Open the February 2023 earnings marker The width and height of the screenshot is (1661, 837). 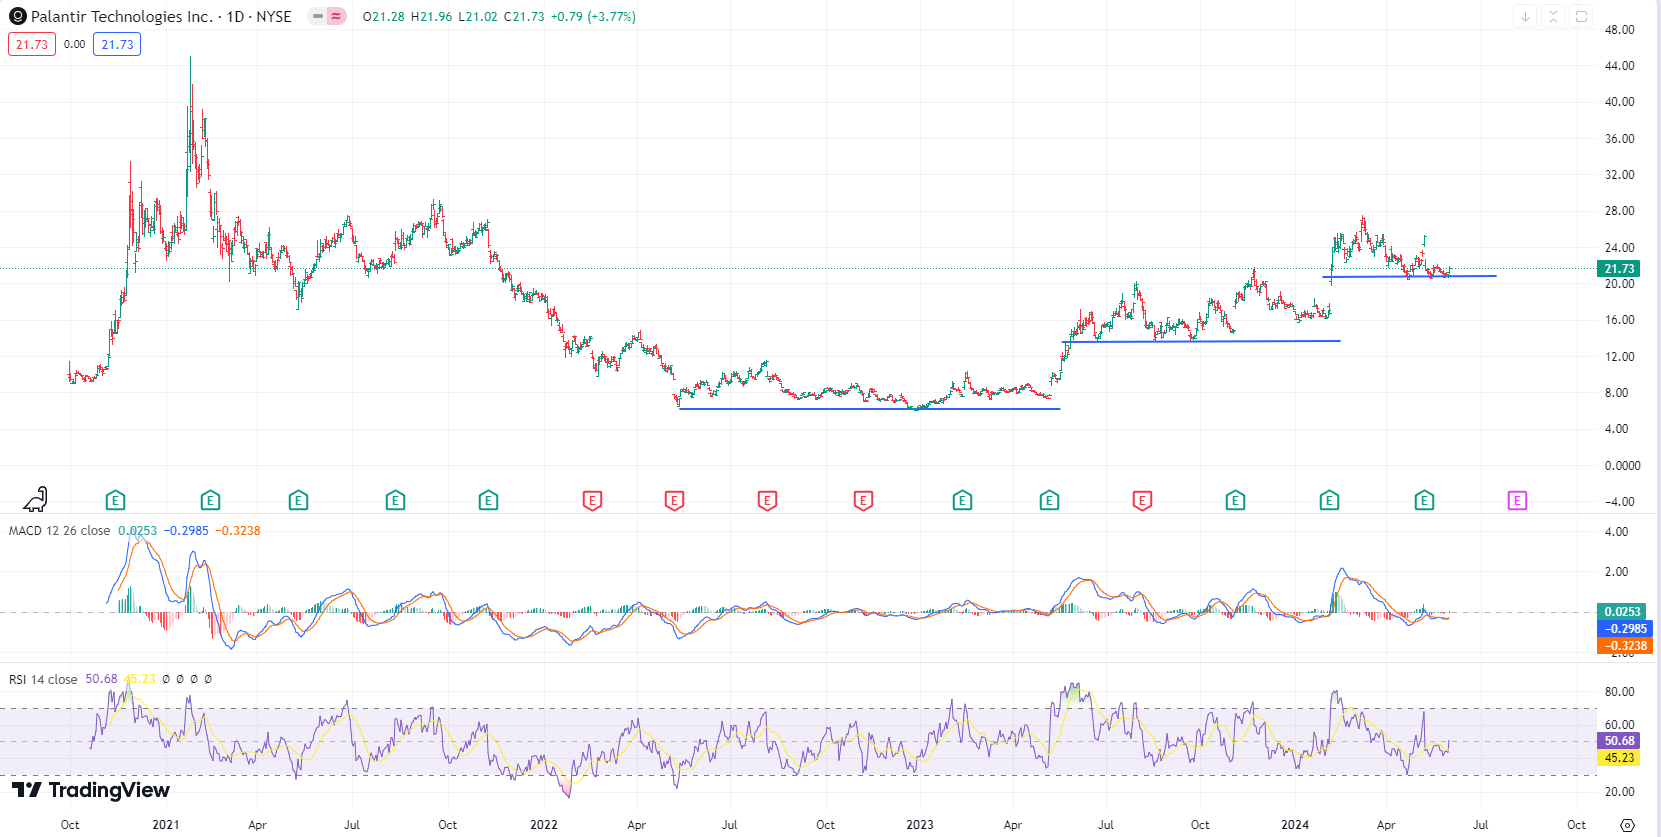[962, 500]
